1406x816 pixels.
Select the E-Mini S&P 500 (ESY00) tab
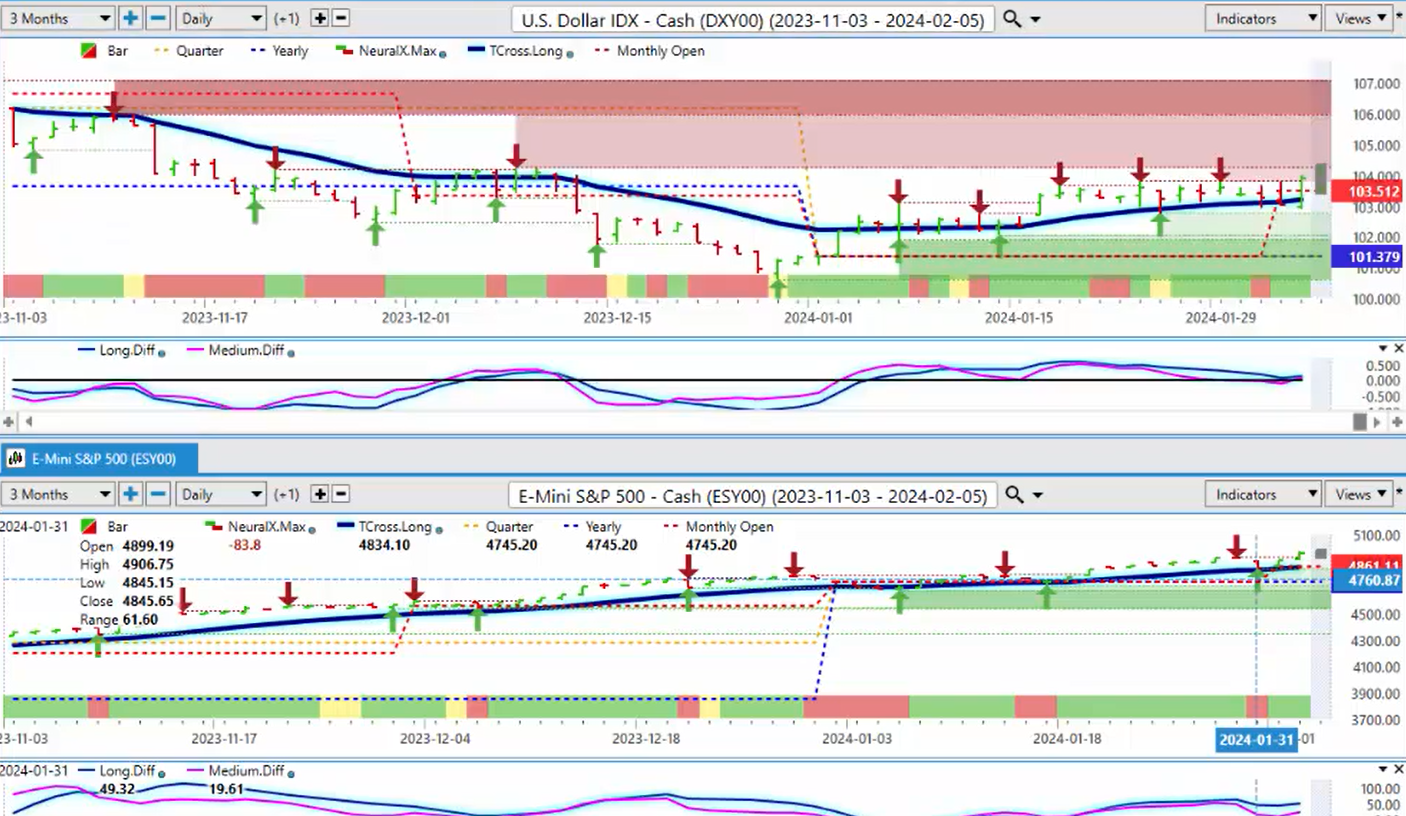coord(100,459)
